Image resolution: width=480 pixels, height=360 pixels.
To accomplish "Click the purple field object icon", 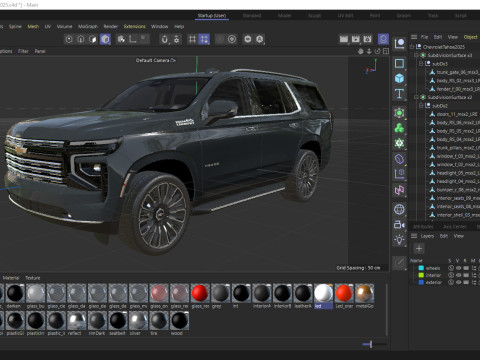I will [x=399, y=174].
